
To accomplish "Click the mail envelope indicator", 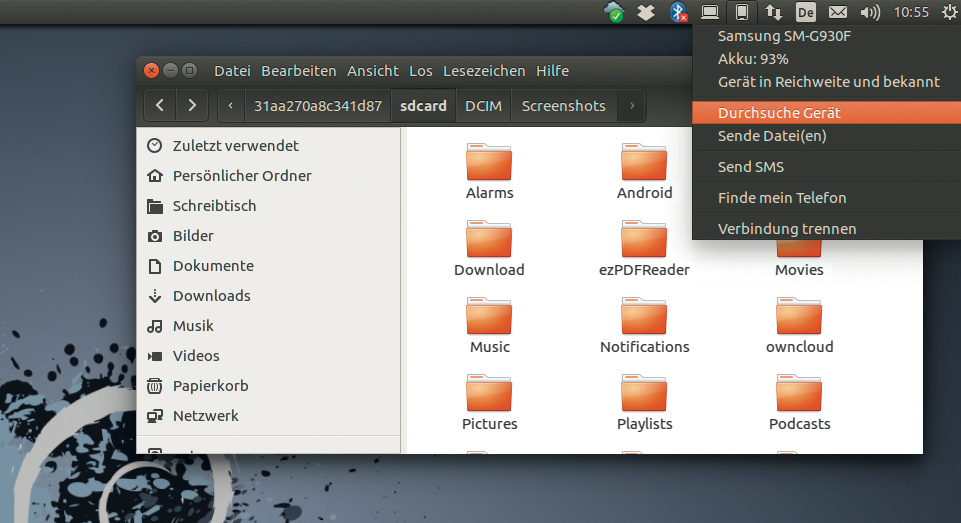I will (837, 12).
